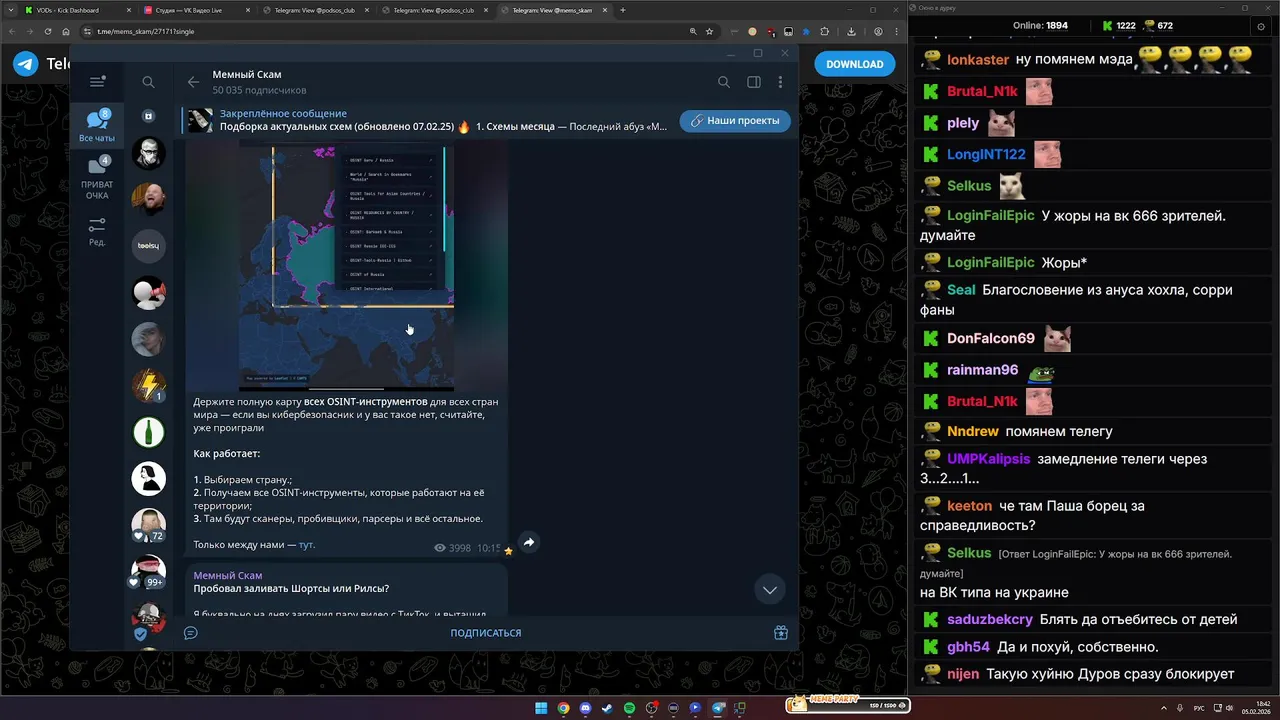Viewport: 1280px width, 720px height.
Task: Follow the тут. link in the post
Action: [x=307, y=545]
